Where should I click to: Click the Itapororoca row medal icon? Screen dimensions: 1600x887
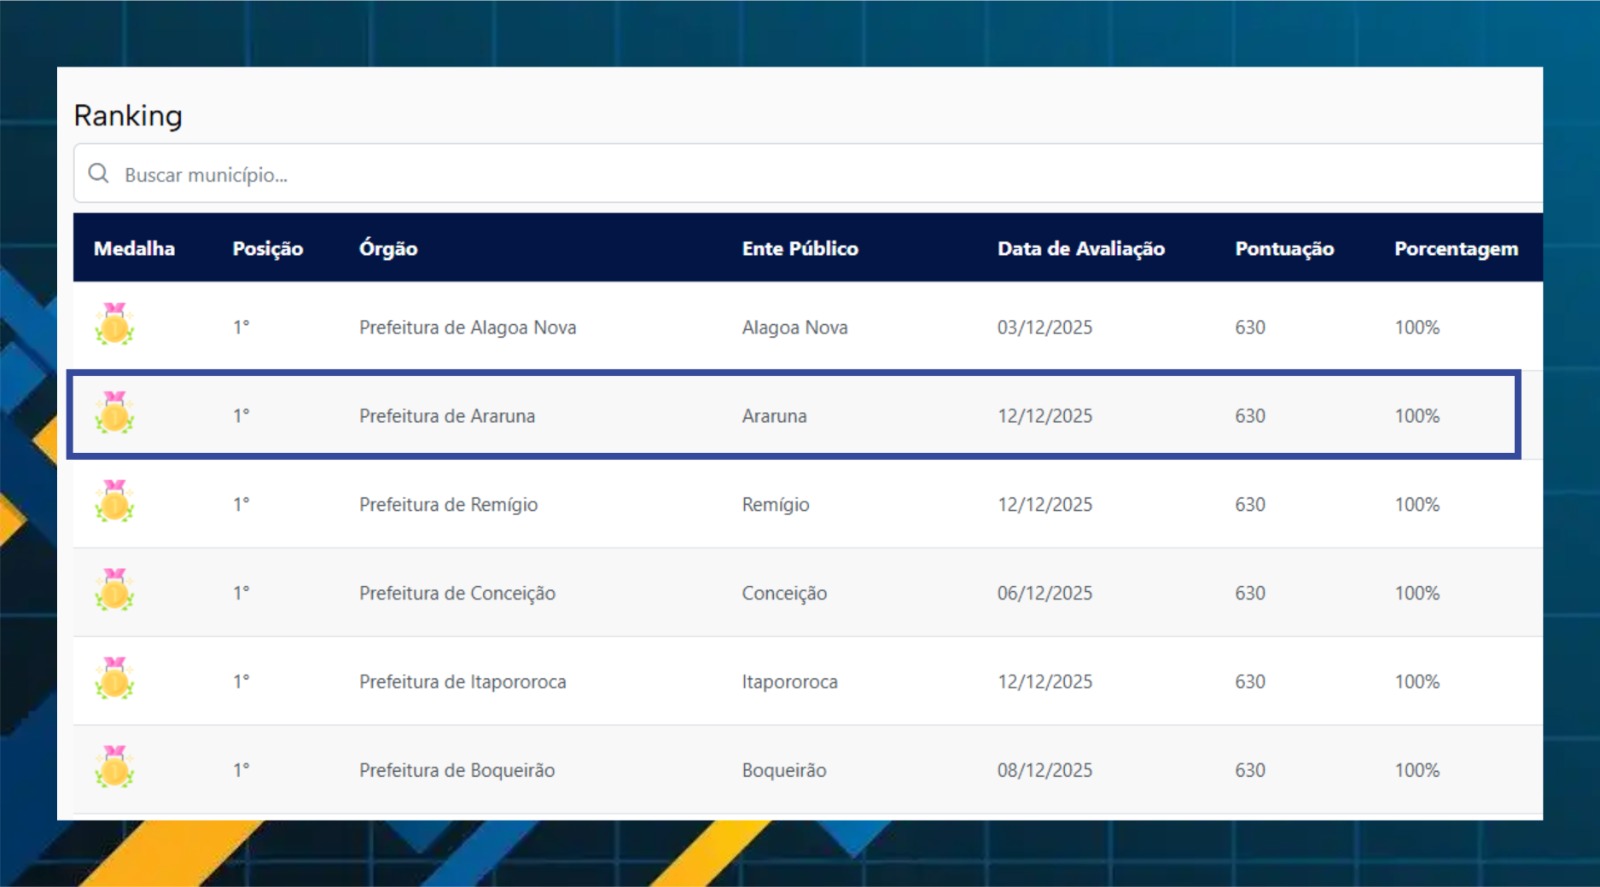(114, 679)
